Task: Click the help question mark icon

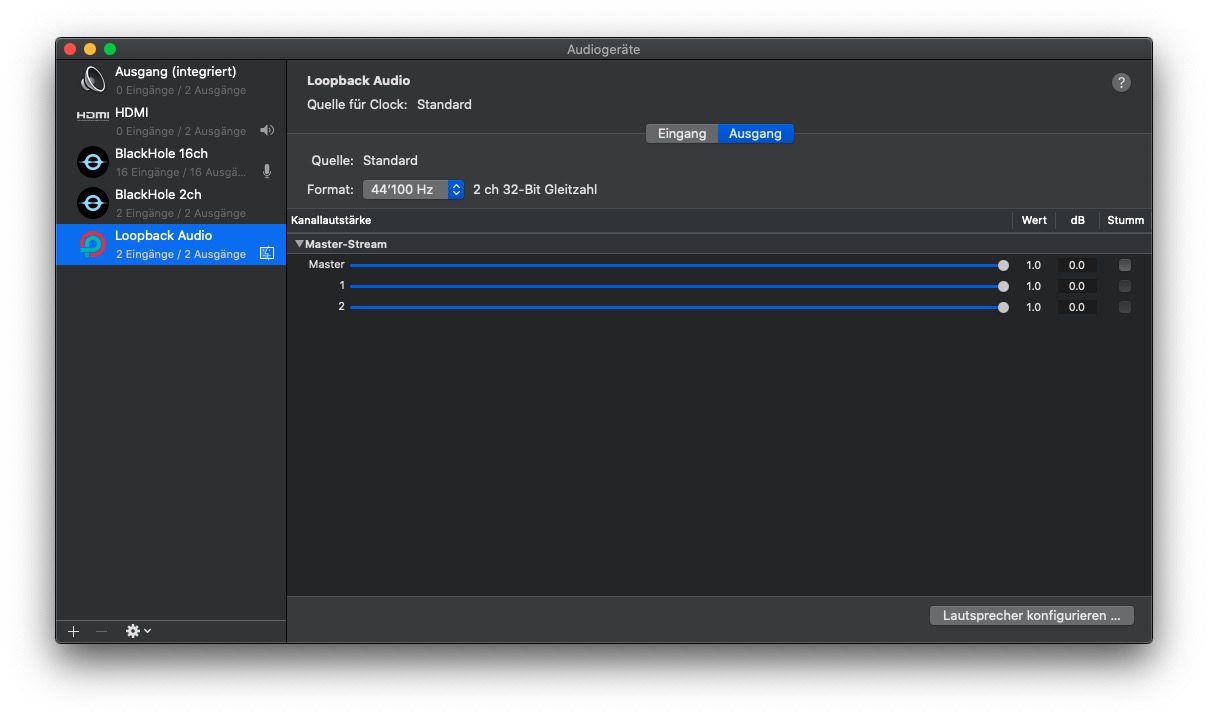Action: [1121, 83]
